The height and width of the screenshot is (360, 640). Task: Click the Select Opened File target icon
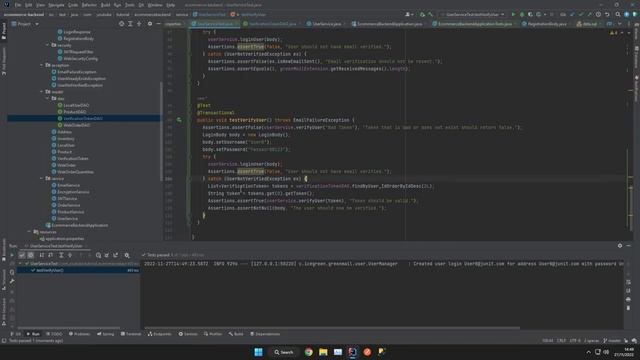(121, 24)
